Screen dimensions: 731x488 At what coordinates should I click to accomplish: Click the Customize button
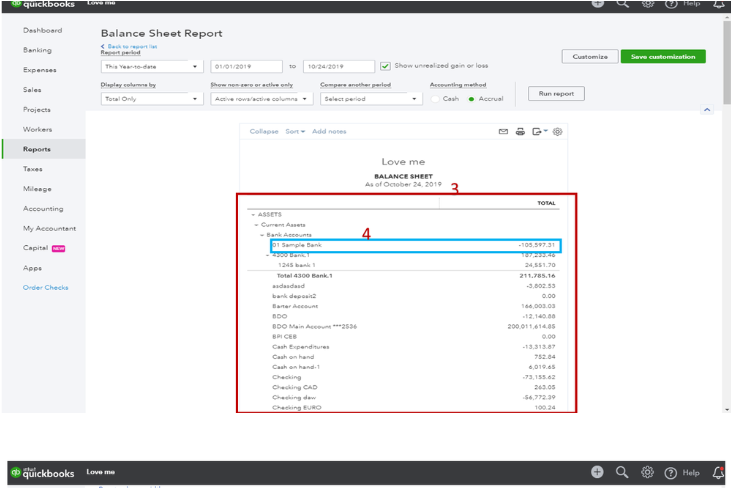[590, 56]
